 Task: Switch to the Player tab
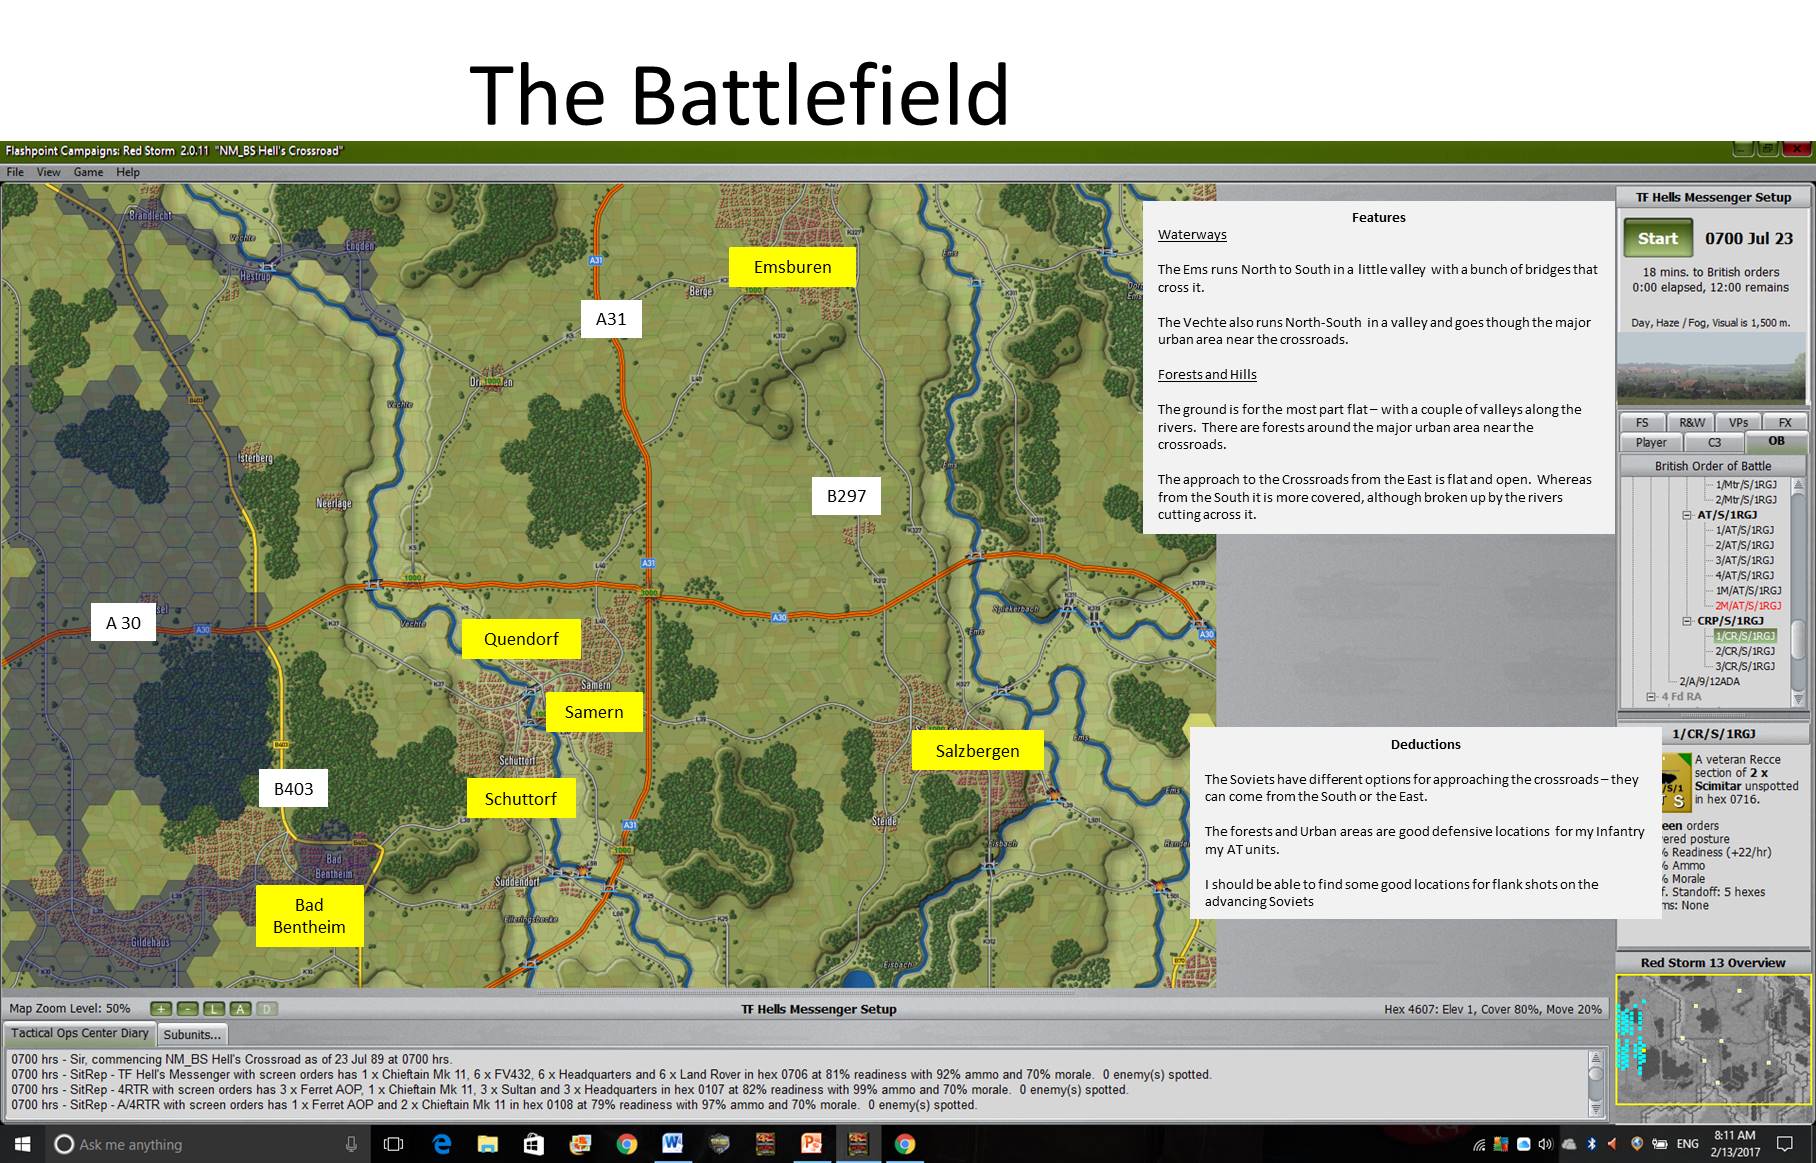1651,442
